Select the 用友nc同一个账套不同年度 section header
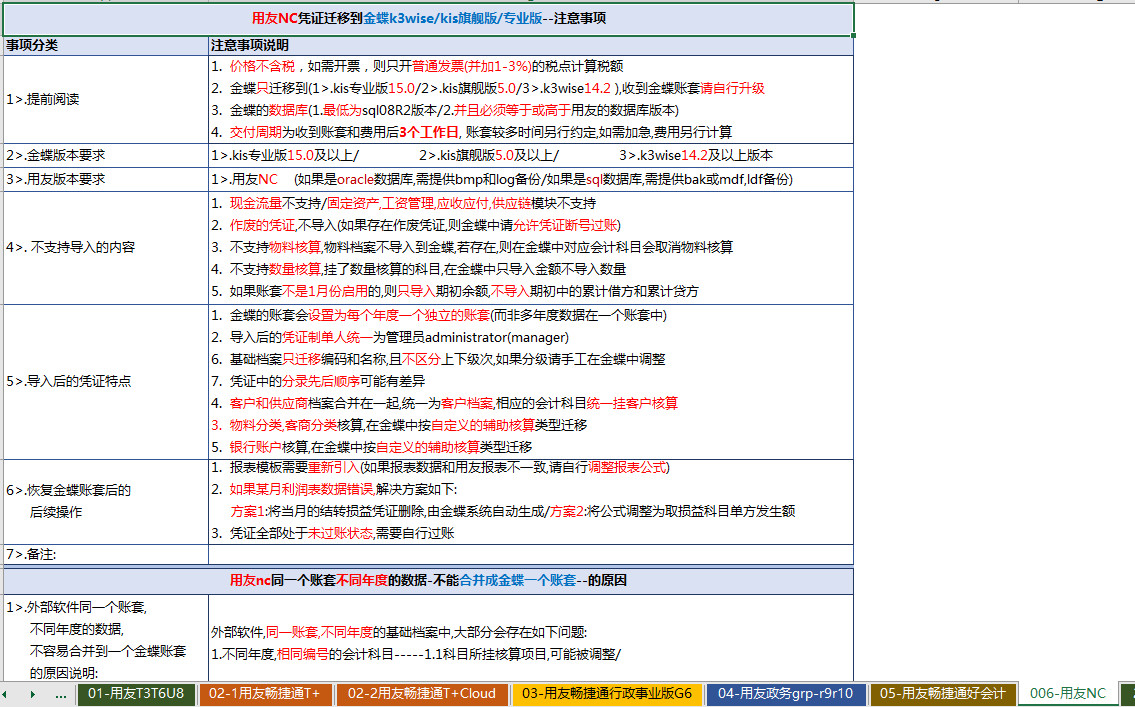The image size is (1135, 707). (428, 580)
